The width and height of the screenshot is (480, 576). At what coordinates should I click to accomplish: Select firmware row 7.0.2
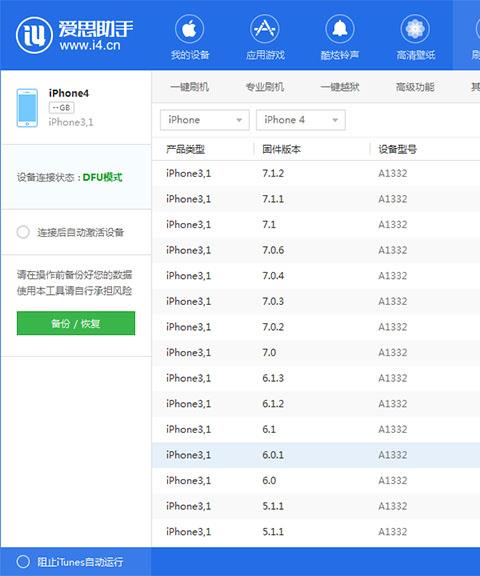[x=316, y=327]
